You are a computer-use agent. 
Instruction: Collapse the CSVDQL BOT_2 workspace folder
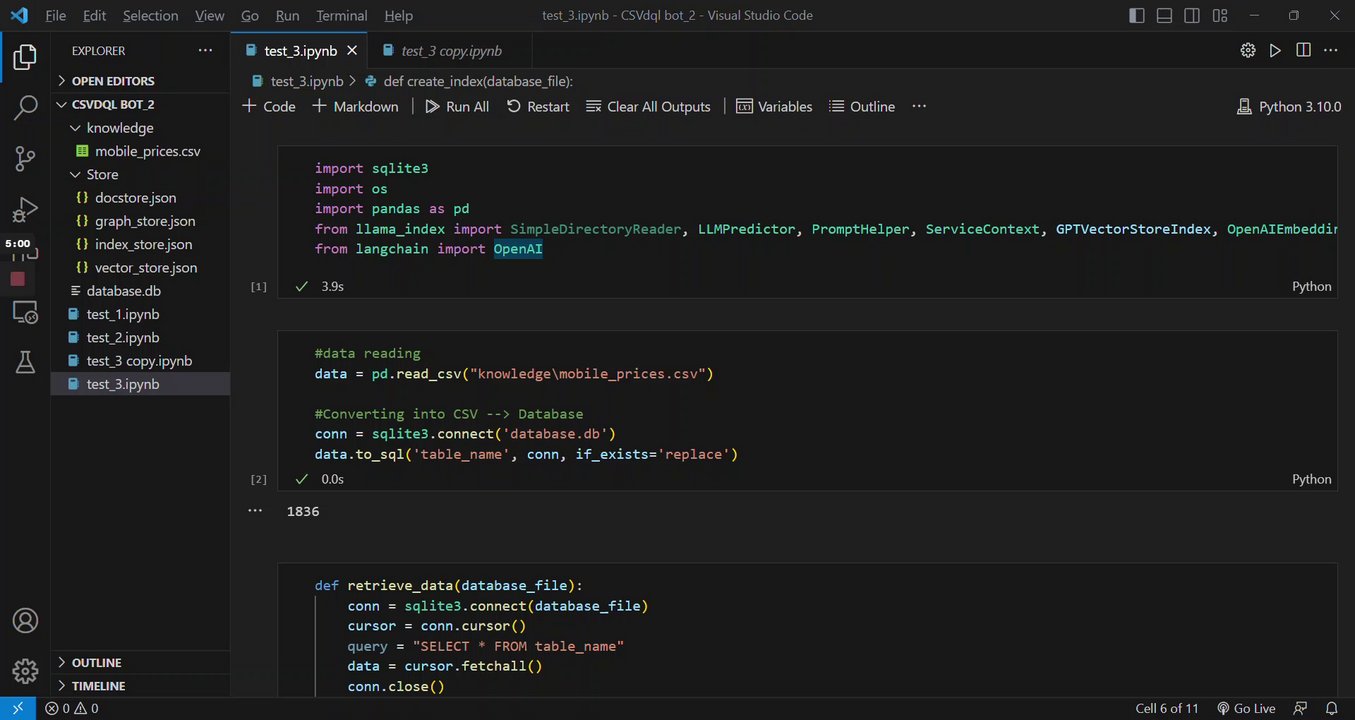pyautogui.click(x=140, y=104)
